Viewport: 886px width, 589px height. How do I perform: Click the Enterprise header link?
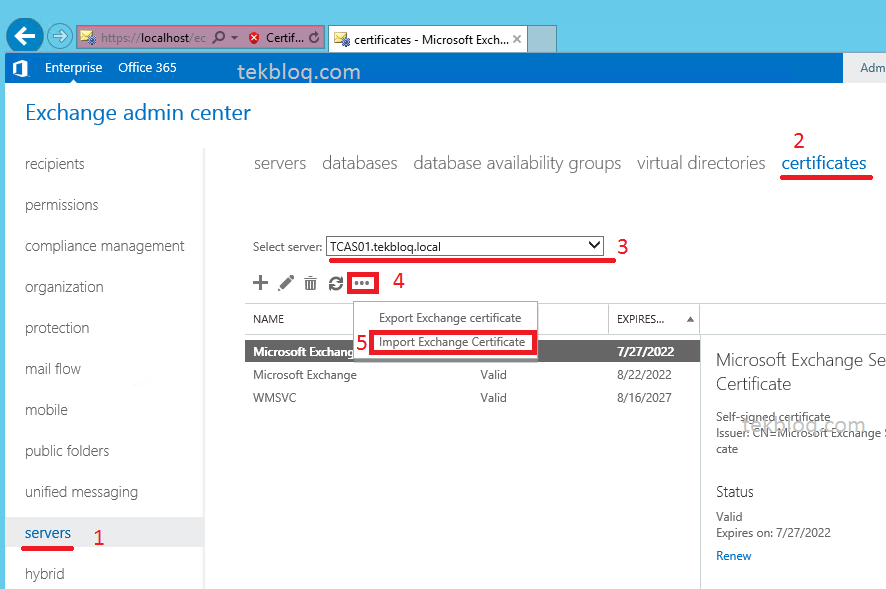(x=73, y=68)
